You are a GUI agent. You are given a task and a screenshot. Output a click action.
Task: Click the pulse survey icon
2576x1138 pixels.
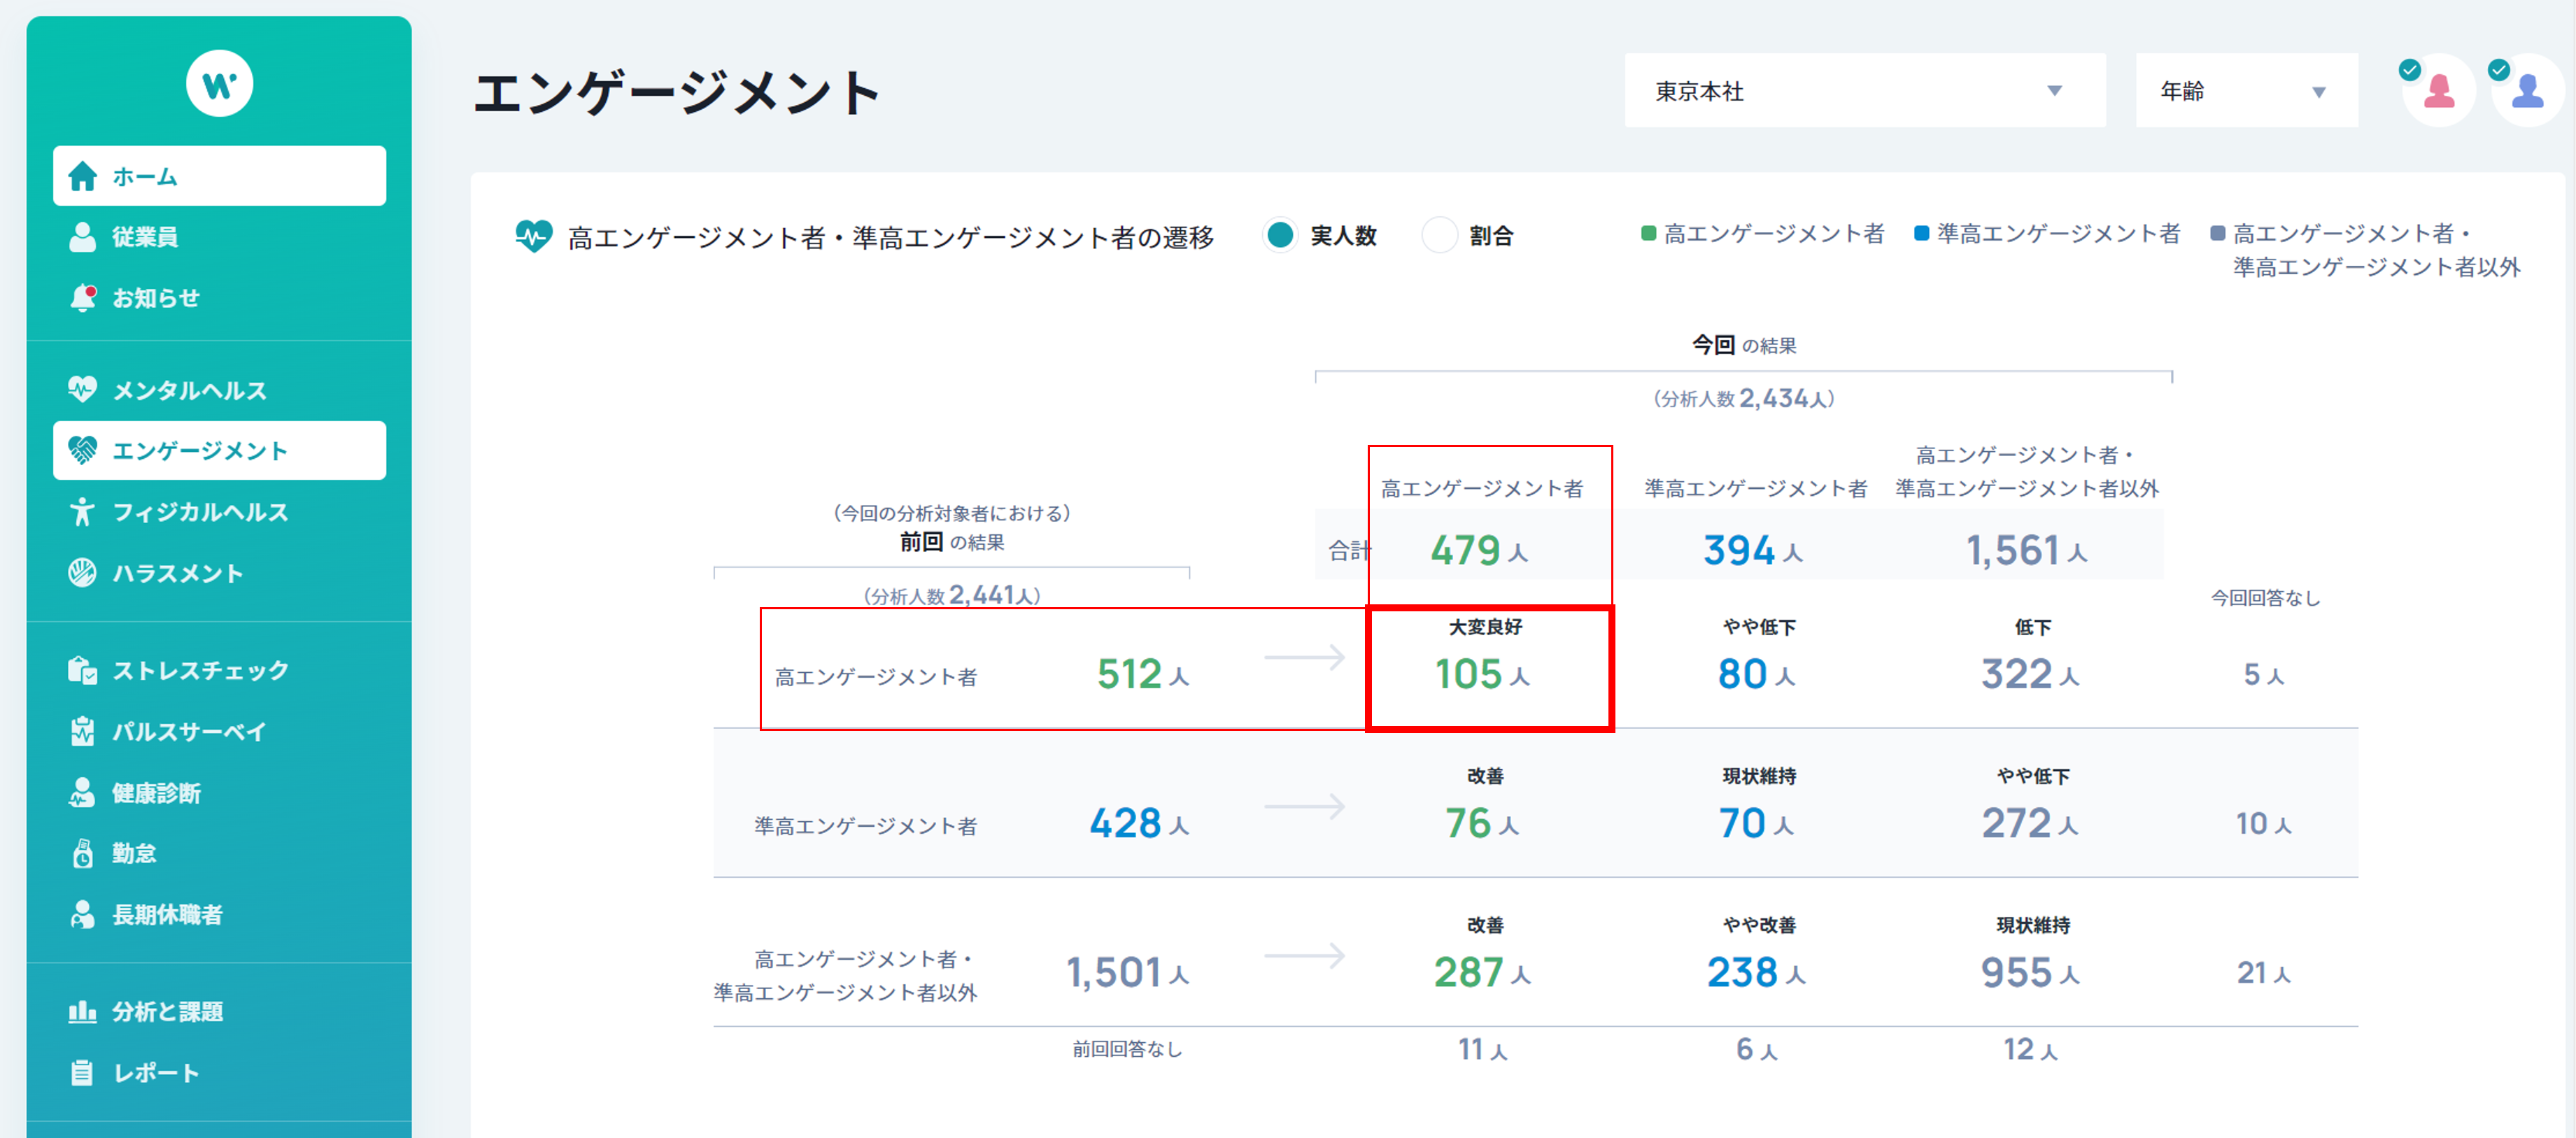point(82,731)
